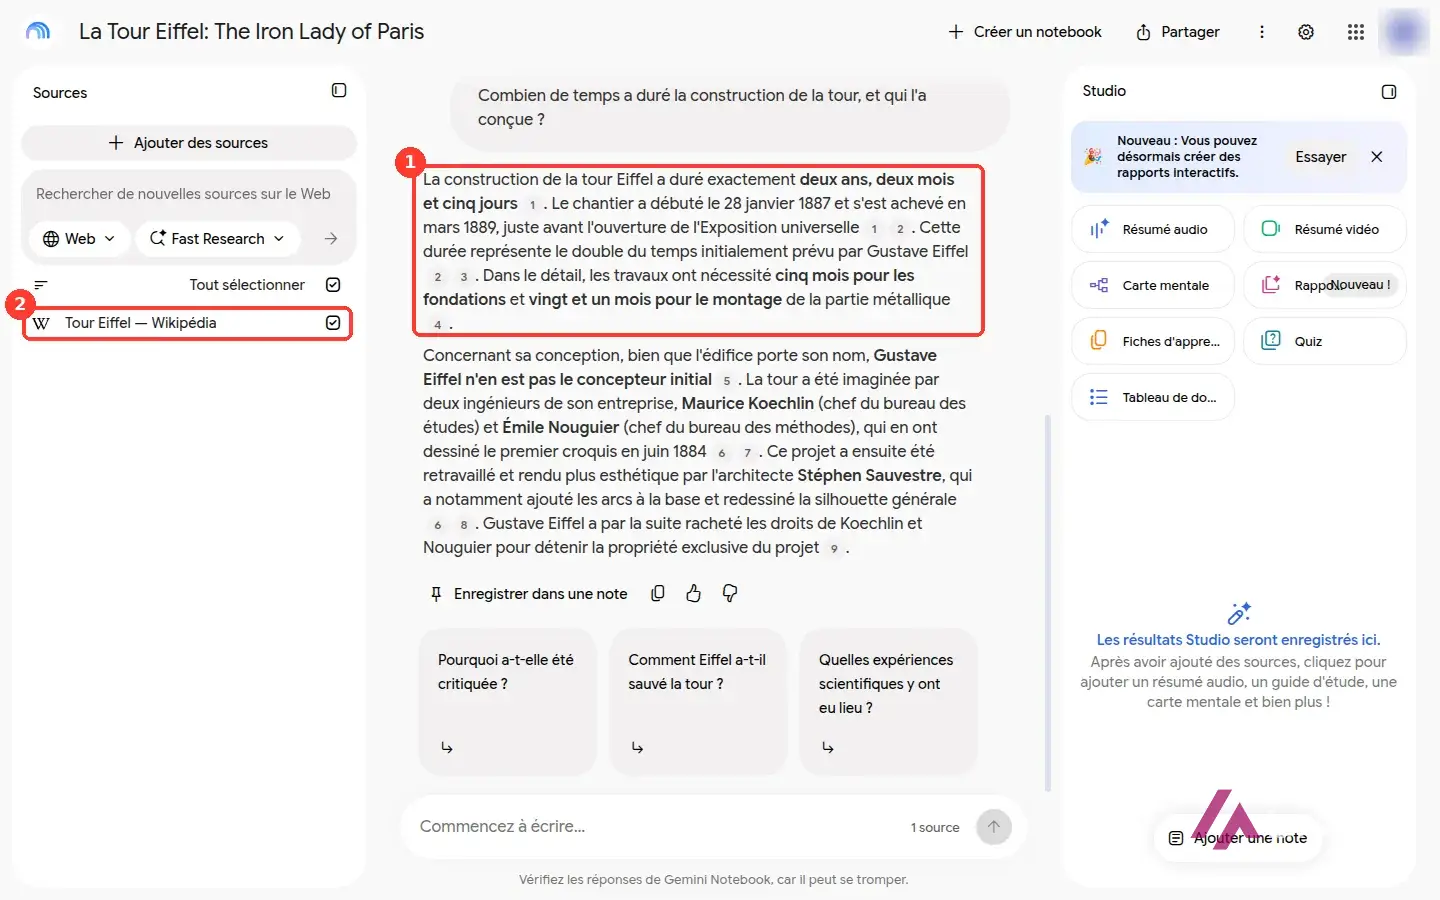Ask 'Quelles expériences scientifiques y ont eu lieu ?'
This screenshot has width=1440, height=900.
888,702
